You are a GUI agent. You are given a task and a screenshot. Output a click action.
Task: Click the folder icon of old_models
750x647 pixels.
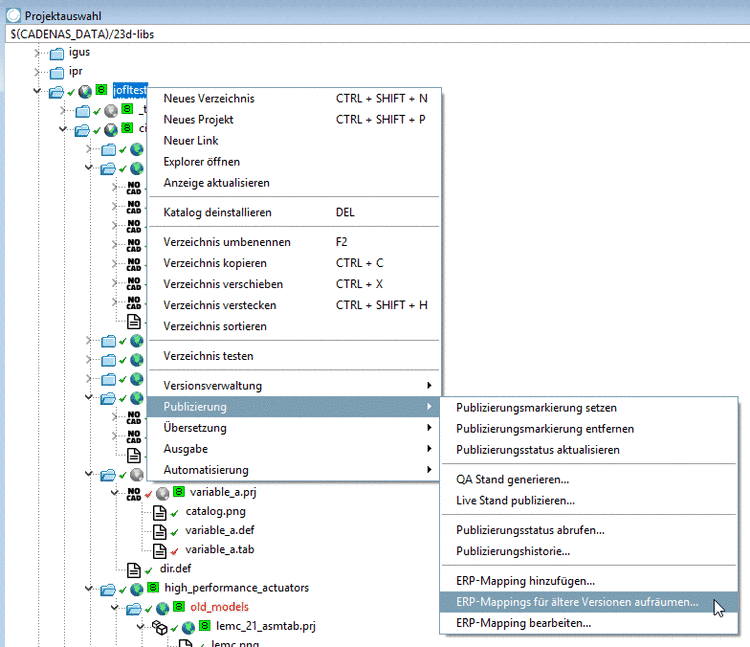click(x=134, y=609)
